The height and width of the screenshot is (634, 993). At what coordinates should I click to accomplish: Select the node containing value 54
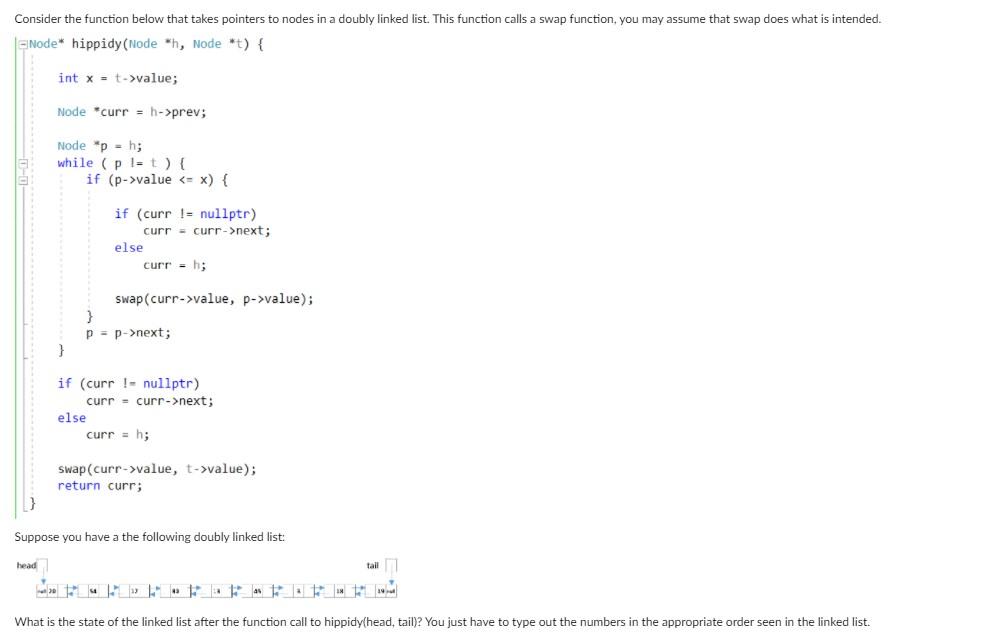91,589
